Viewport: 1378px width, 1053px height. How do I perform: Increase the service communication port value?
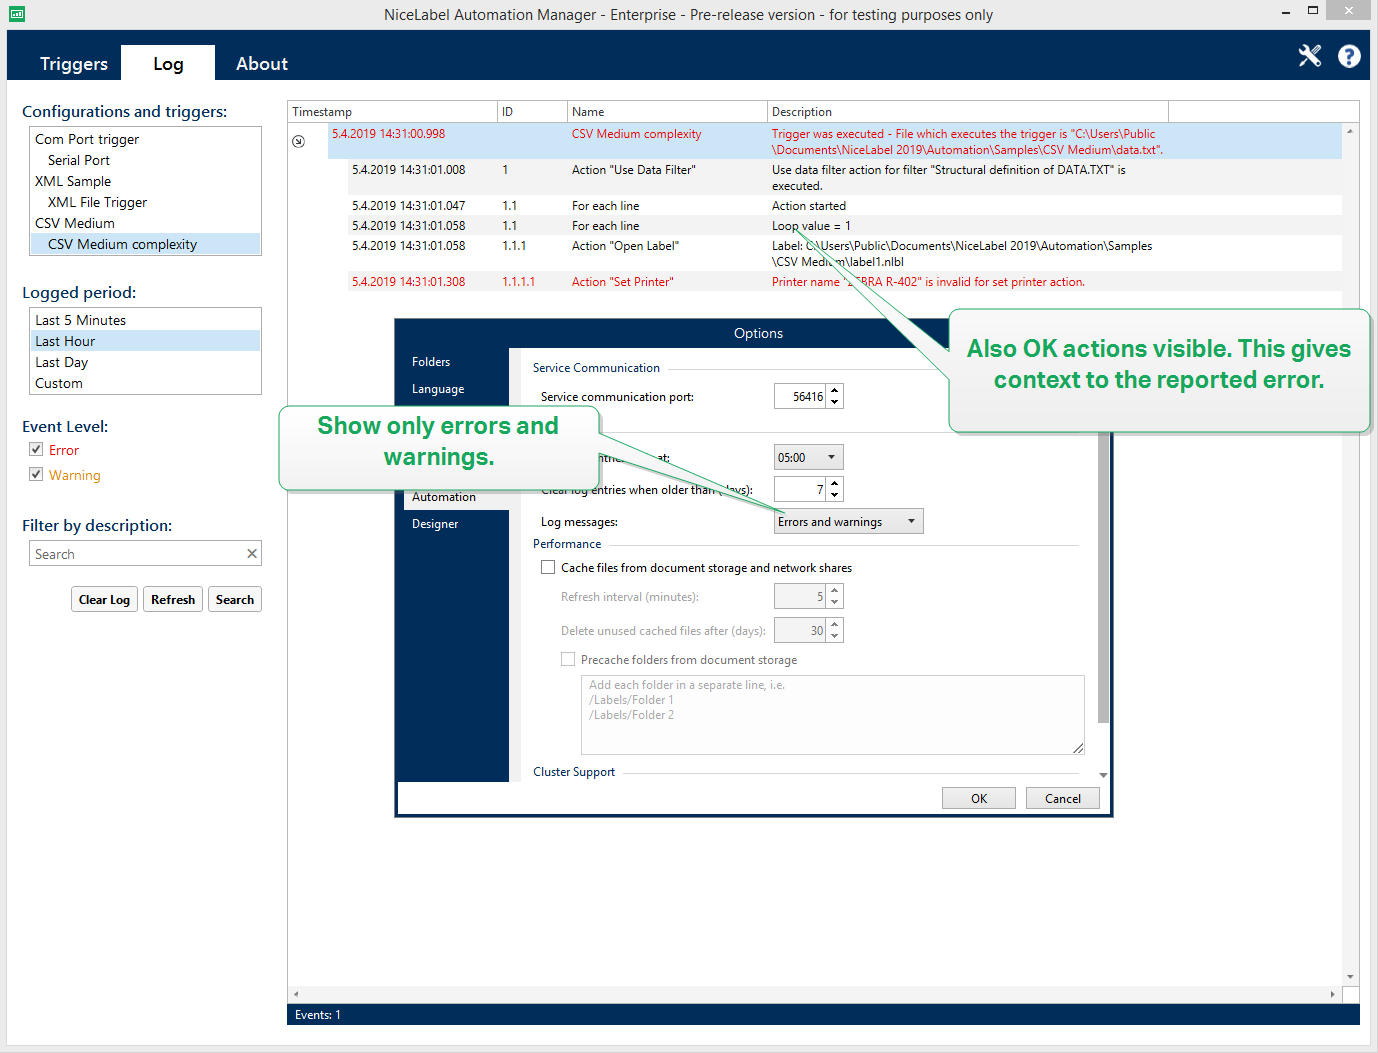835,391
